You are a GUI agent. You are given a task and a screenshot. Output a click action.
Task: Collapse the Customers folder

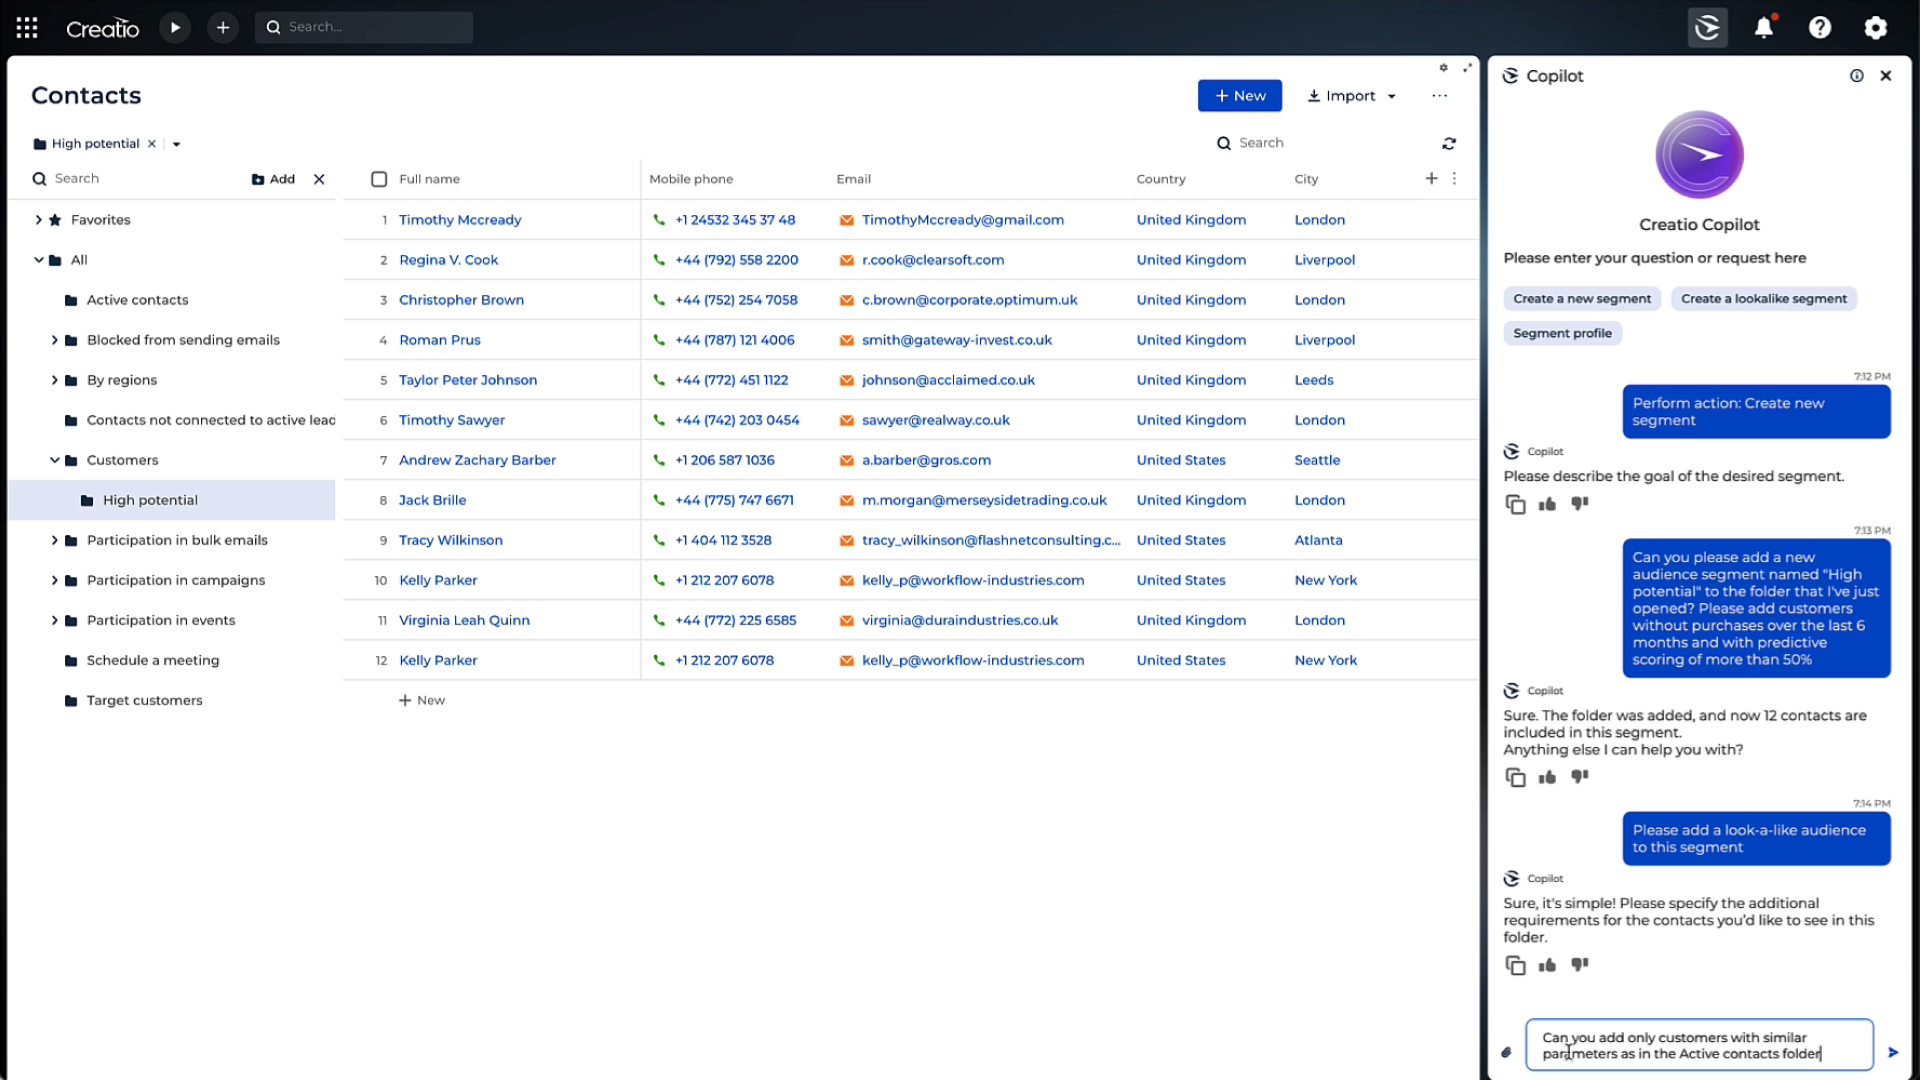tap(55, 460)
